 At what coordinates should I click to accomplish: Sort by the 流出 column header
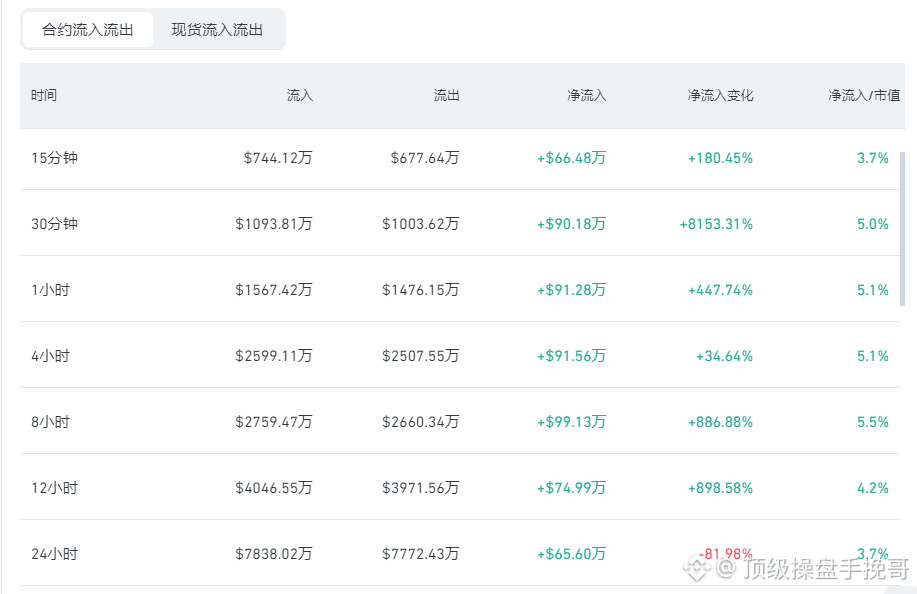(446, 95)
